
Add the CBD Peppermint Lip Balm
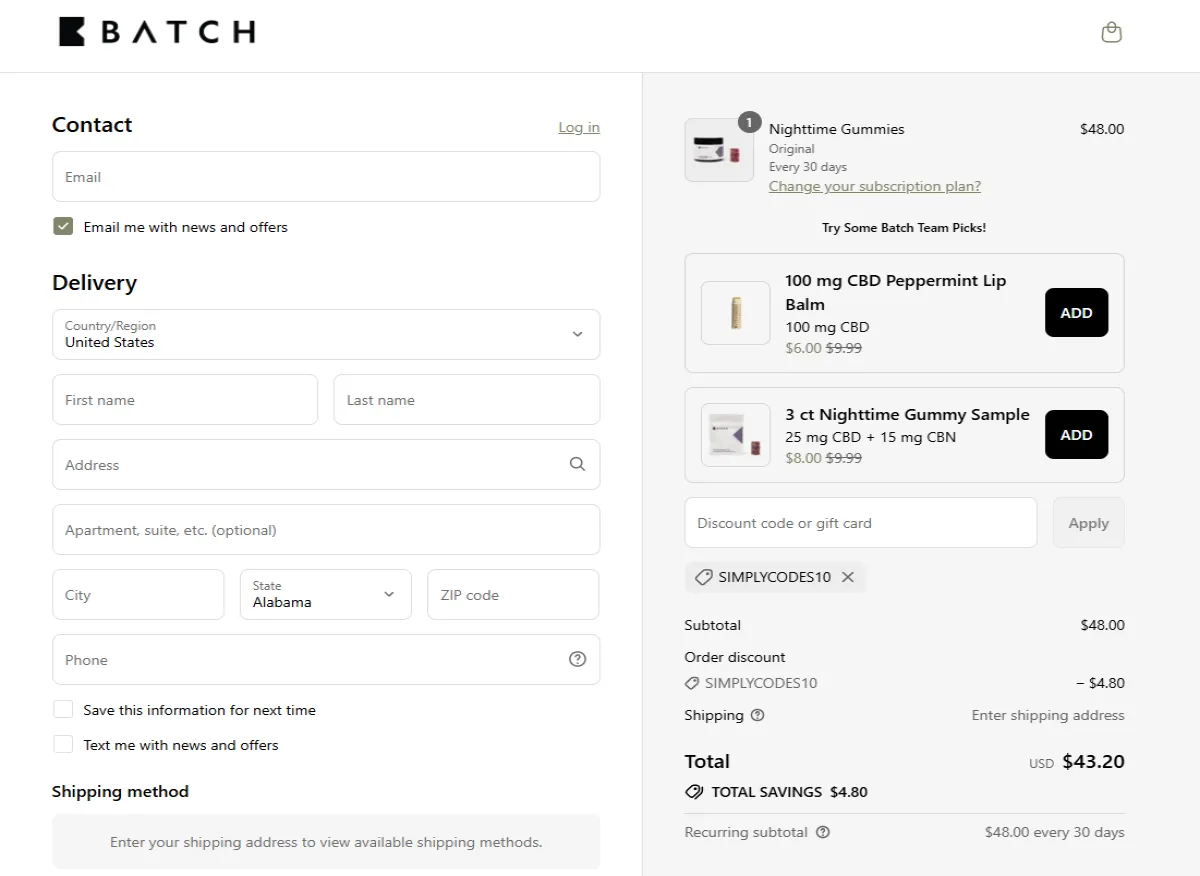1076,313
